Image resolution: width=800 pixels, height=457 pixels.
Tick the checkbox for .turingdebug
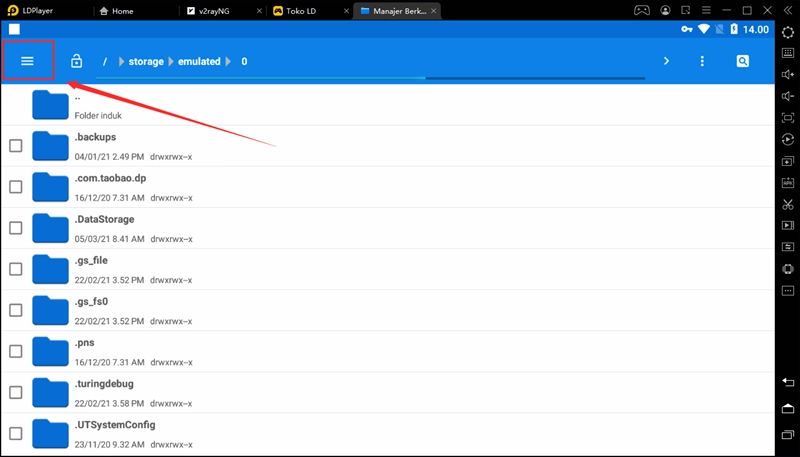pyautogui.click(x=16, y=392)
